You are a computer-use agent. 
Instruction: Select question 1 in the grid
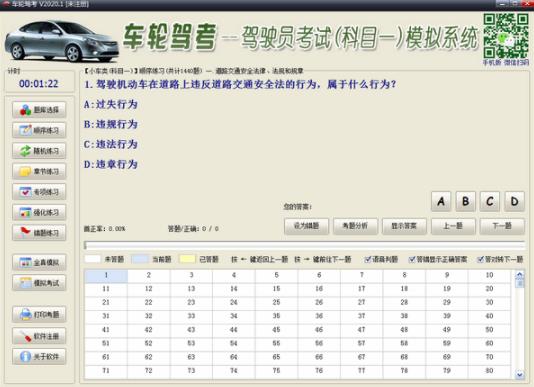[x=106, y=275]
